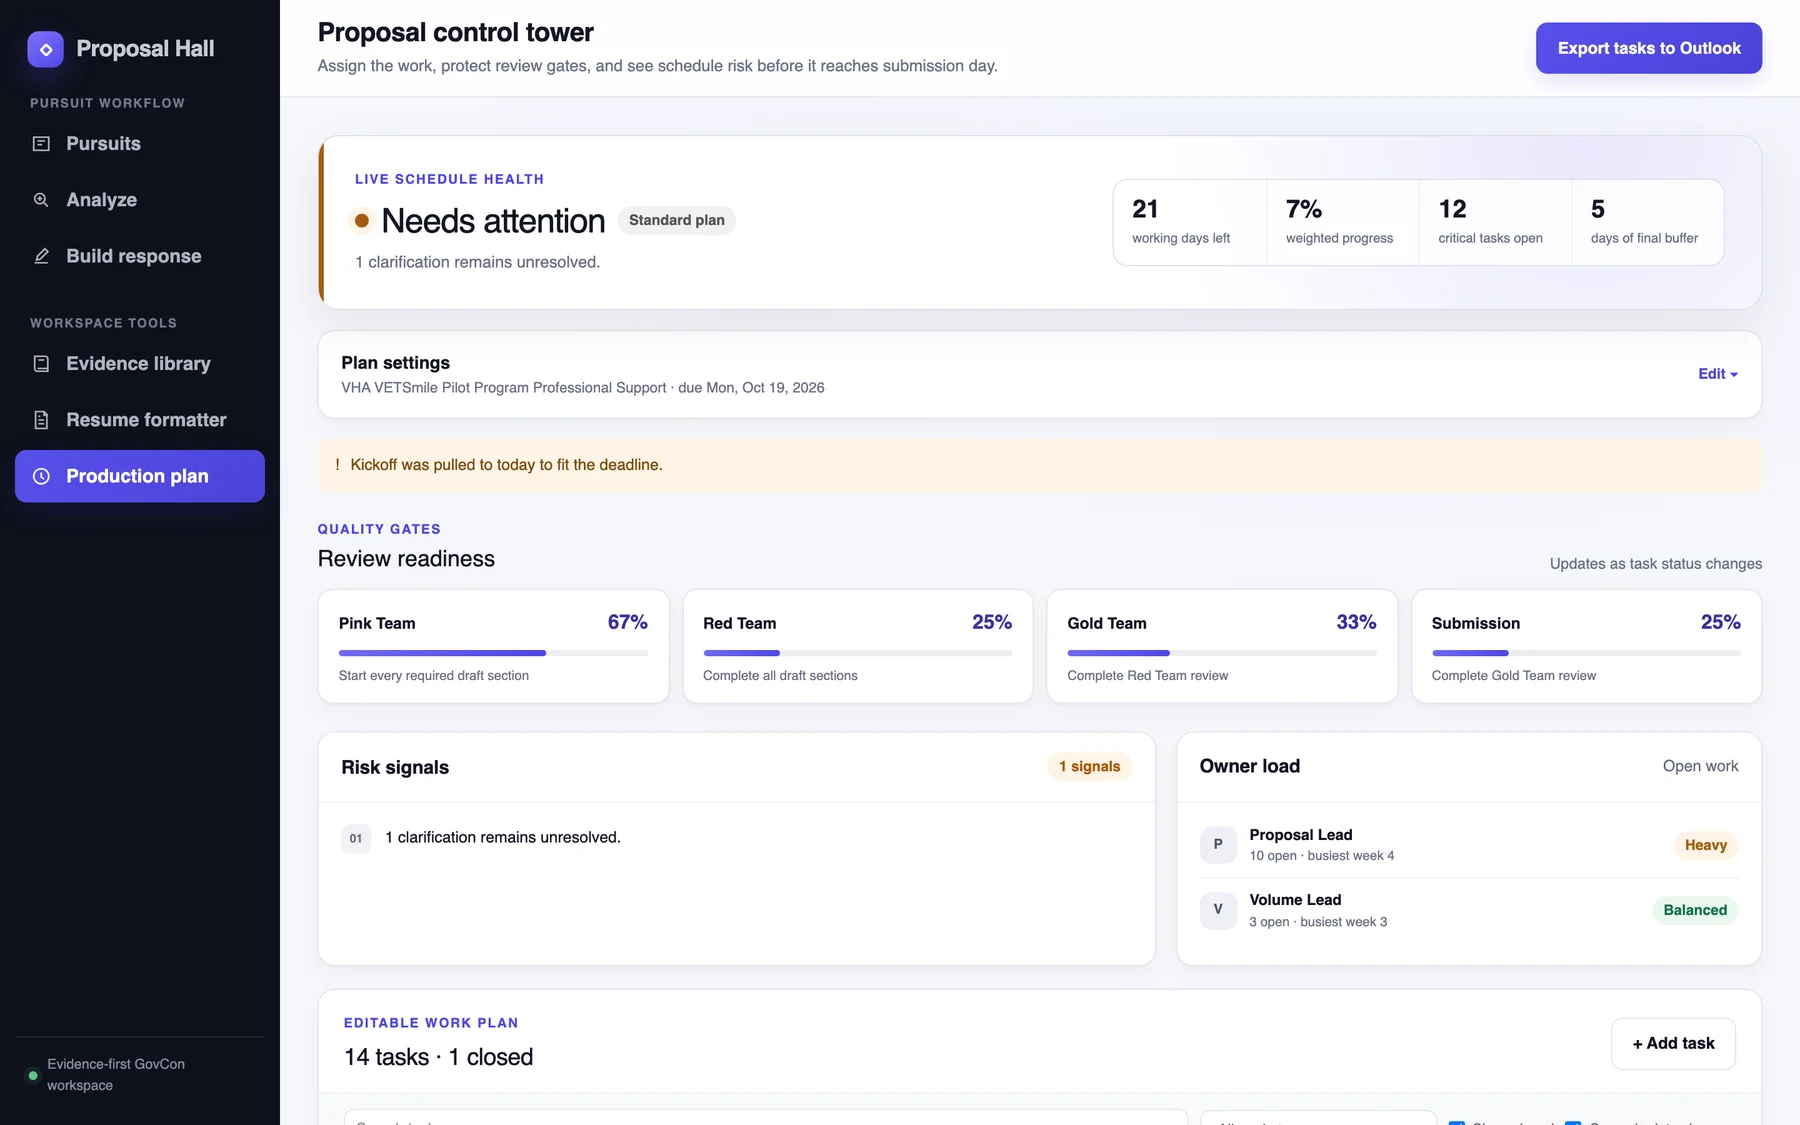Click the '1 signals' badge

pos(1090,767)
